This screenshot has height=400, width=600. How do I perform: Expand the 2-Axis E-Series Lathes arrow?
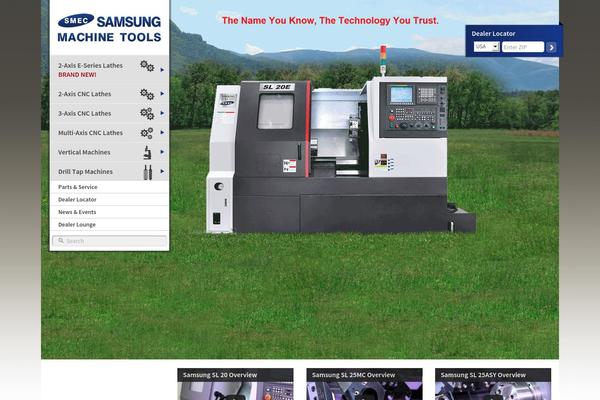pyautogui.click(x=162, y=70)
